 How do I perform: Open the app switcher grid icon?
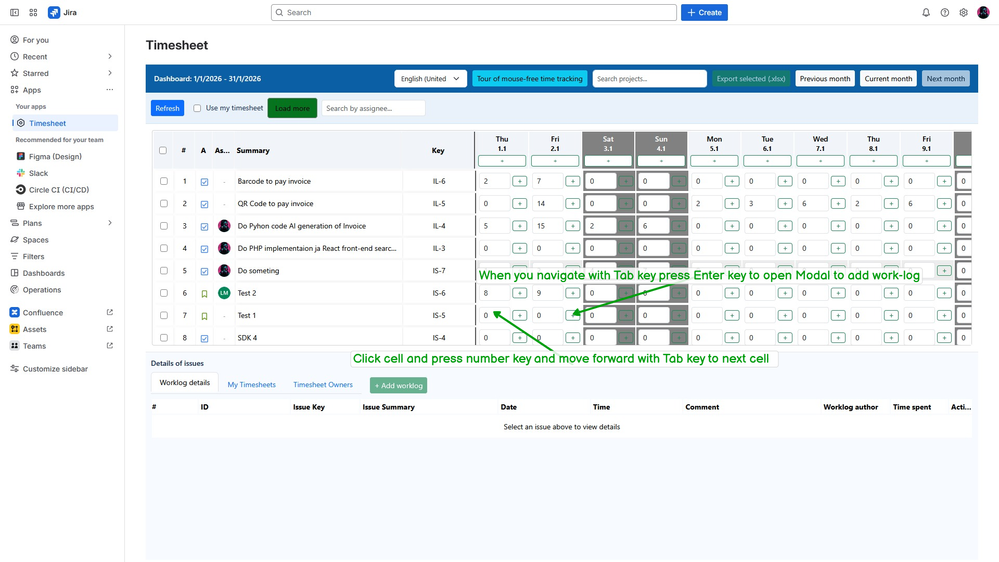33,13
